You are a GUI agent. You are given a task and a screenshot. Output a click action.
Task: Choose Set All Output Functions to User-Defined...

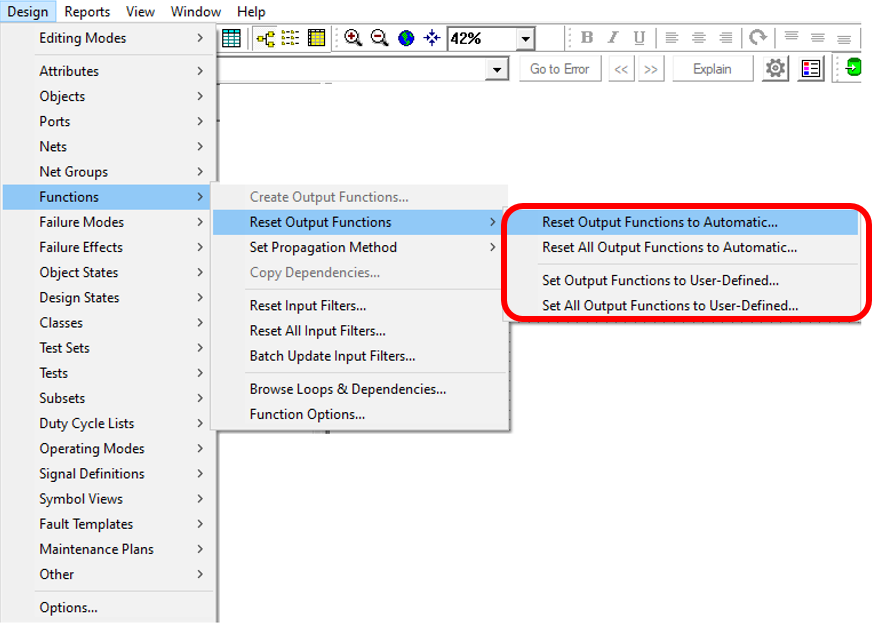683,306
